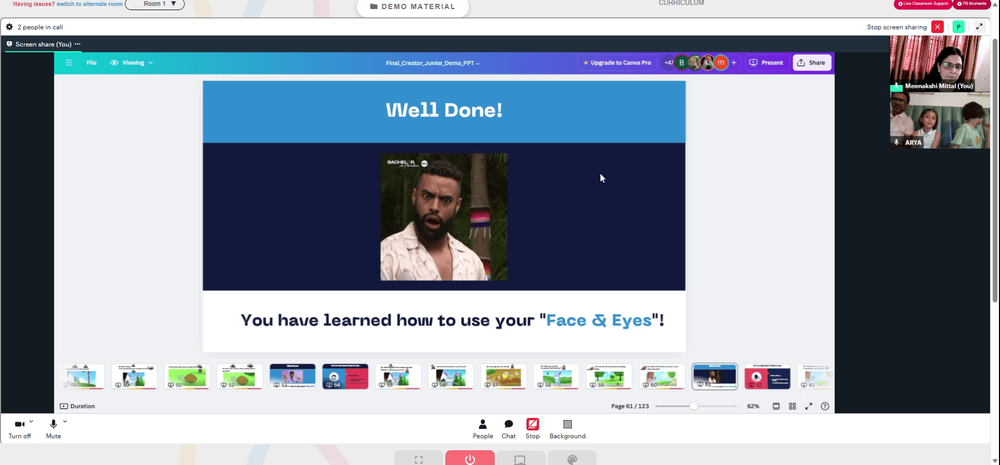Open the CURRICULUM tab
This screenshot has width=1000, height=465.
tap(681, 3)
